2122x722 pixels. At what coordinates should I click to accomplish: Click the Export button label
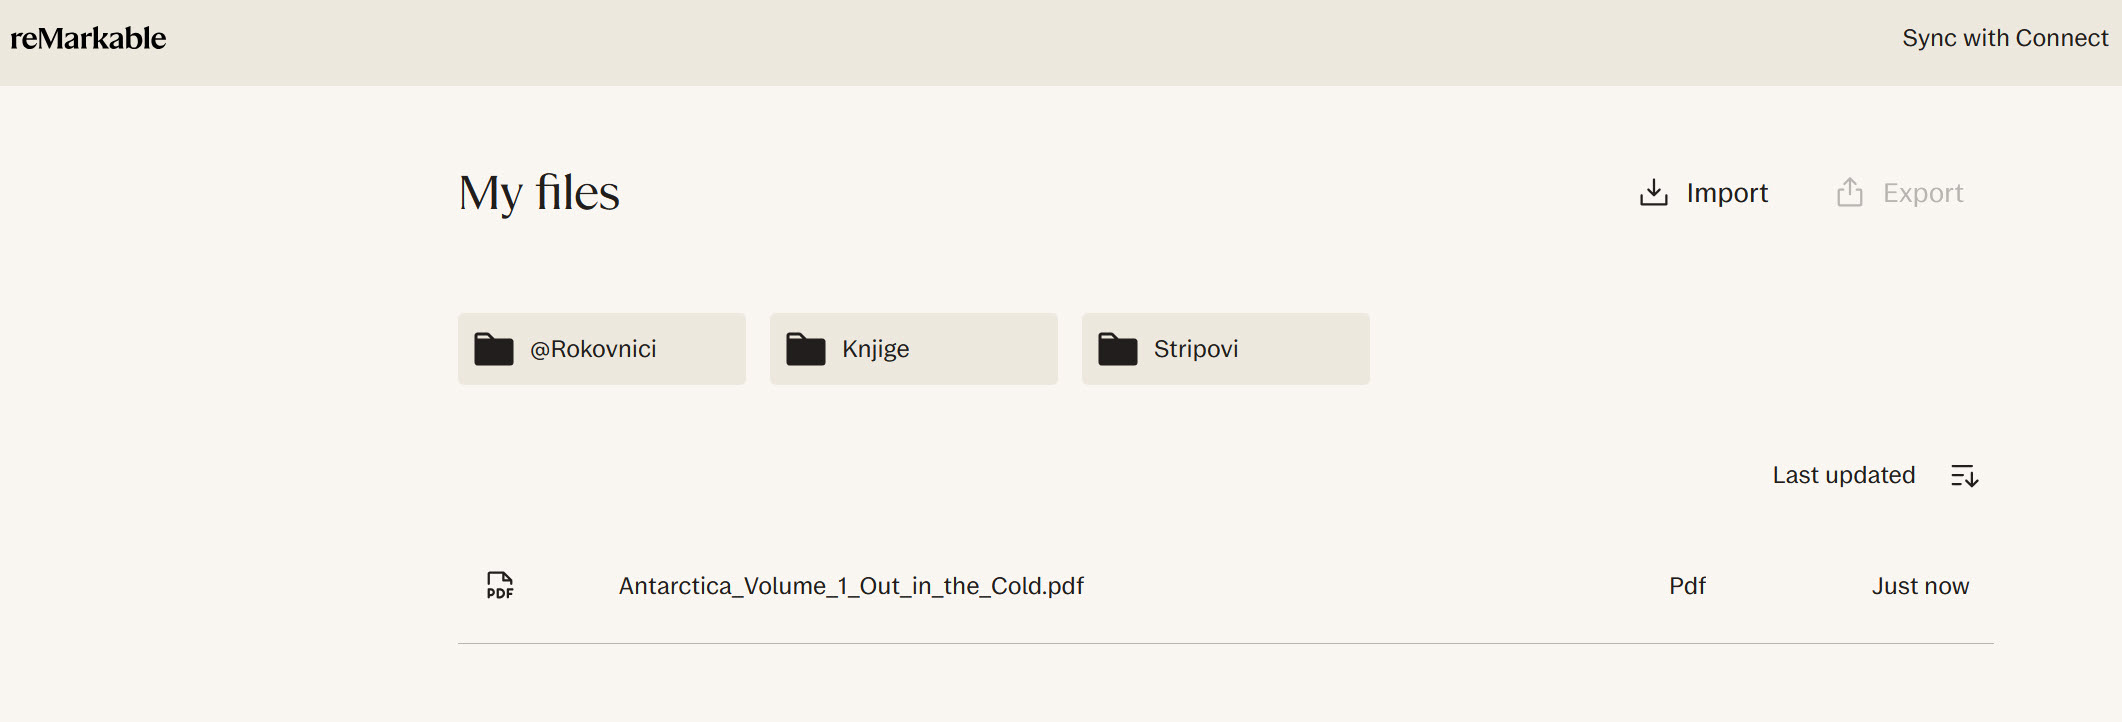(1923, 193)
